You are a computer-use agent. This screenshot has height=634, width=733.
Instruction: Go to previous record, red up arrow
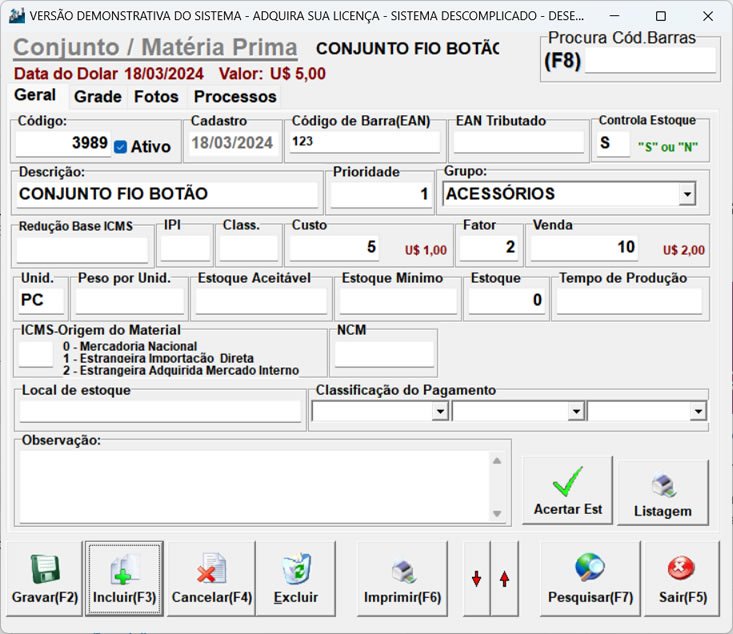[504, 579]
